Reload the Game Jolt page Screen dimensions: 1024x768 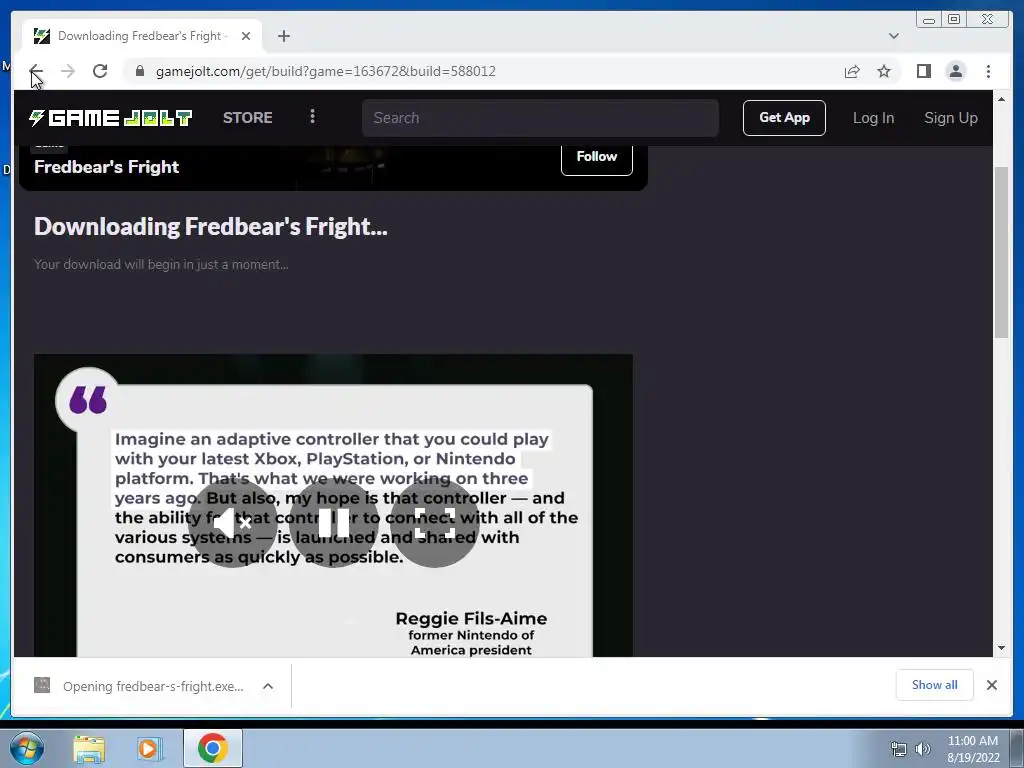click(x=100, y=71)
